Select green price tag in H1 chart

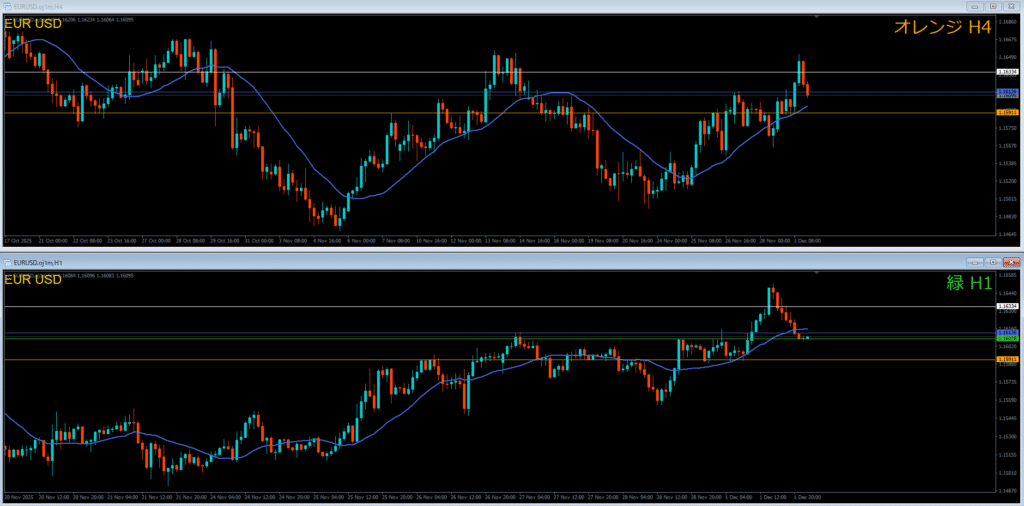point(1007,338)
